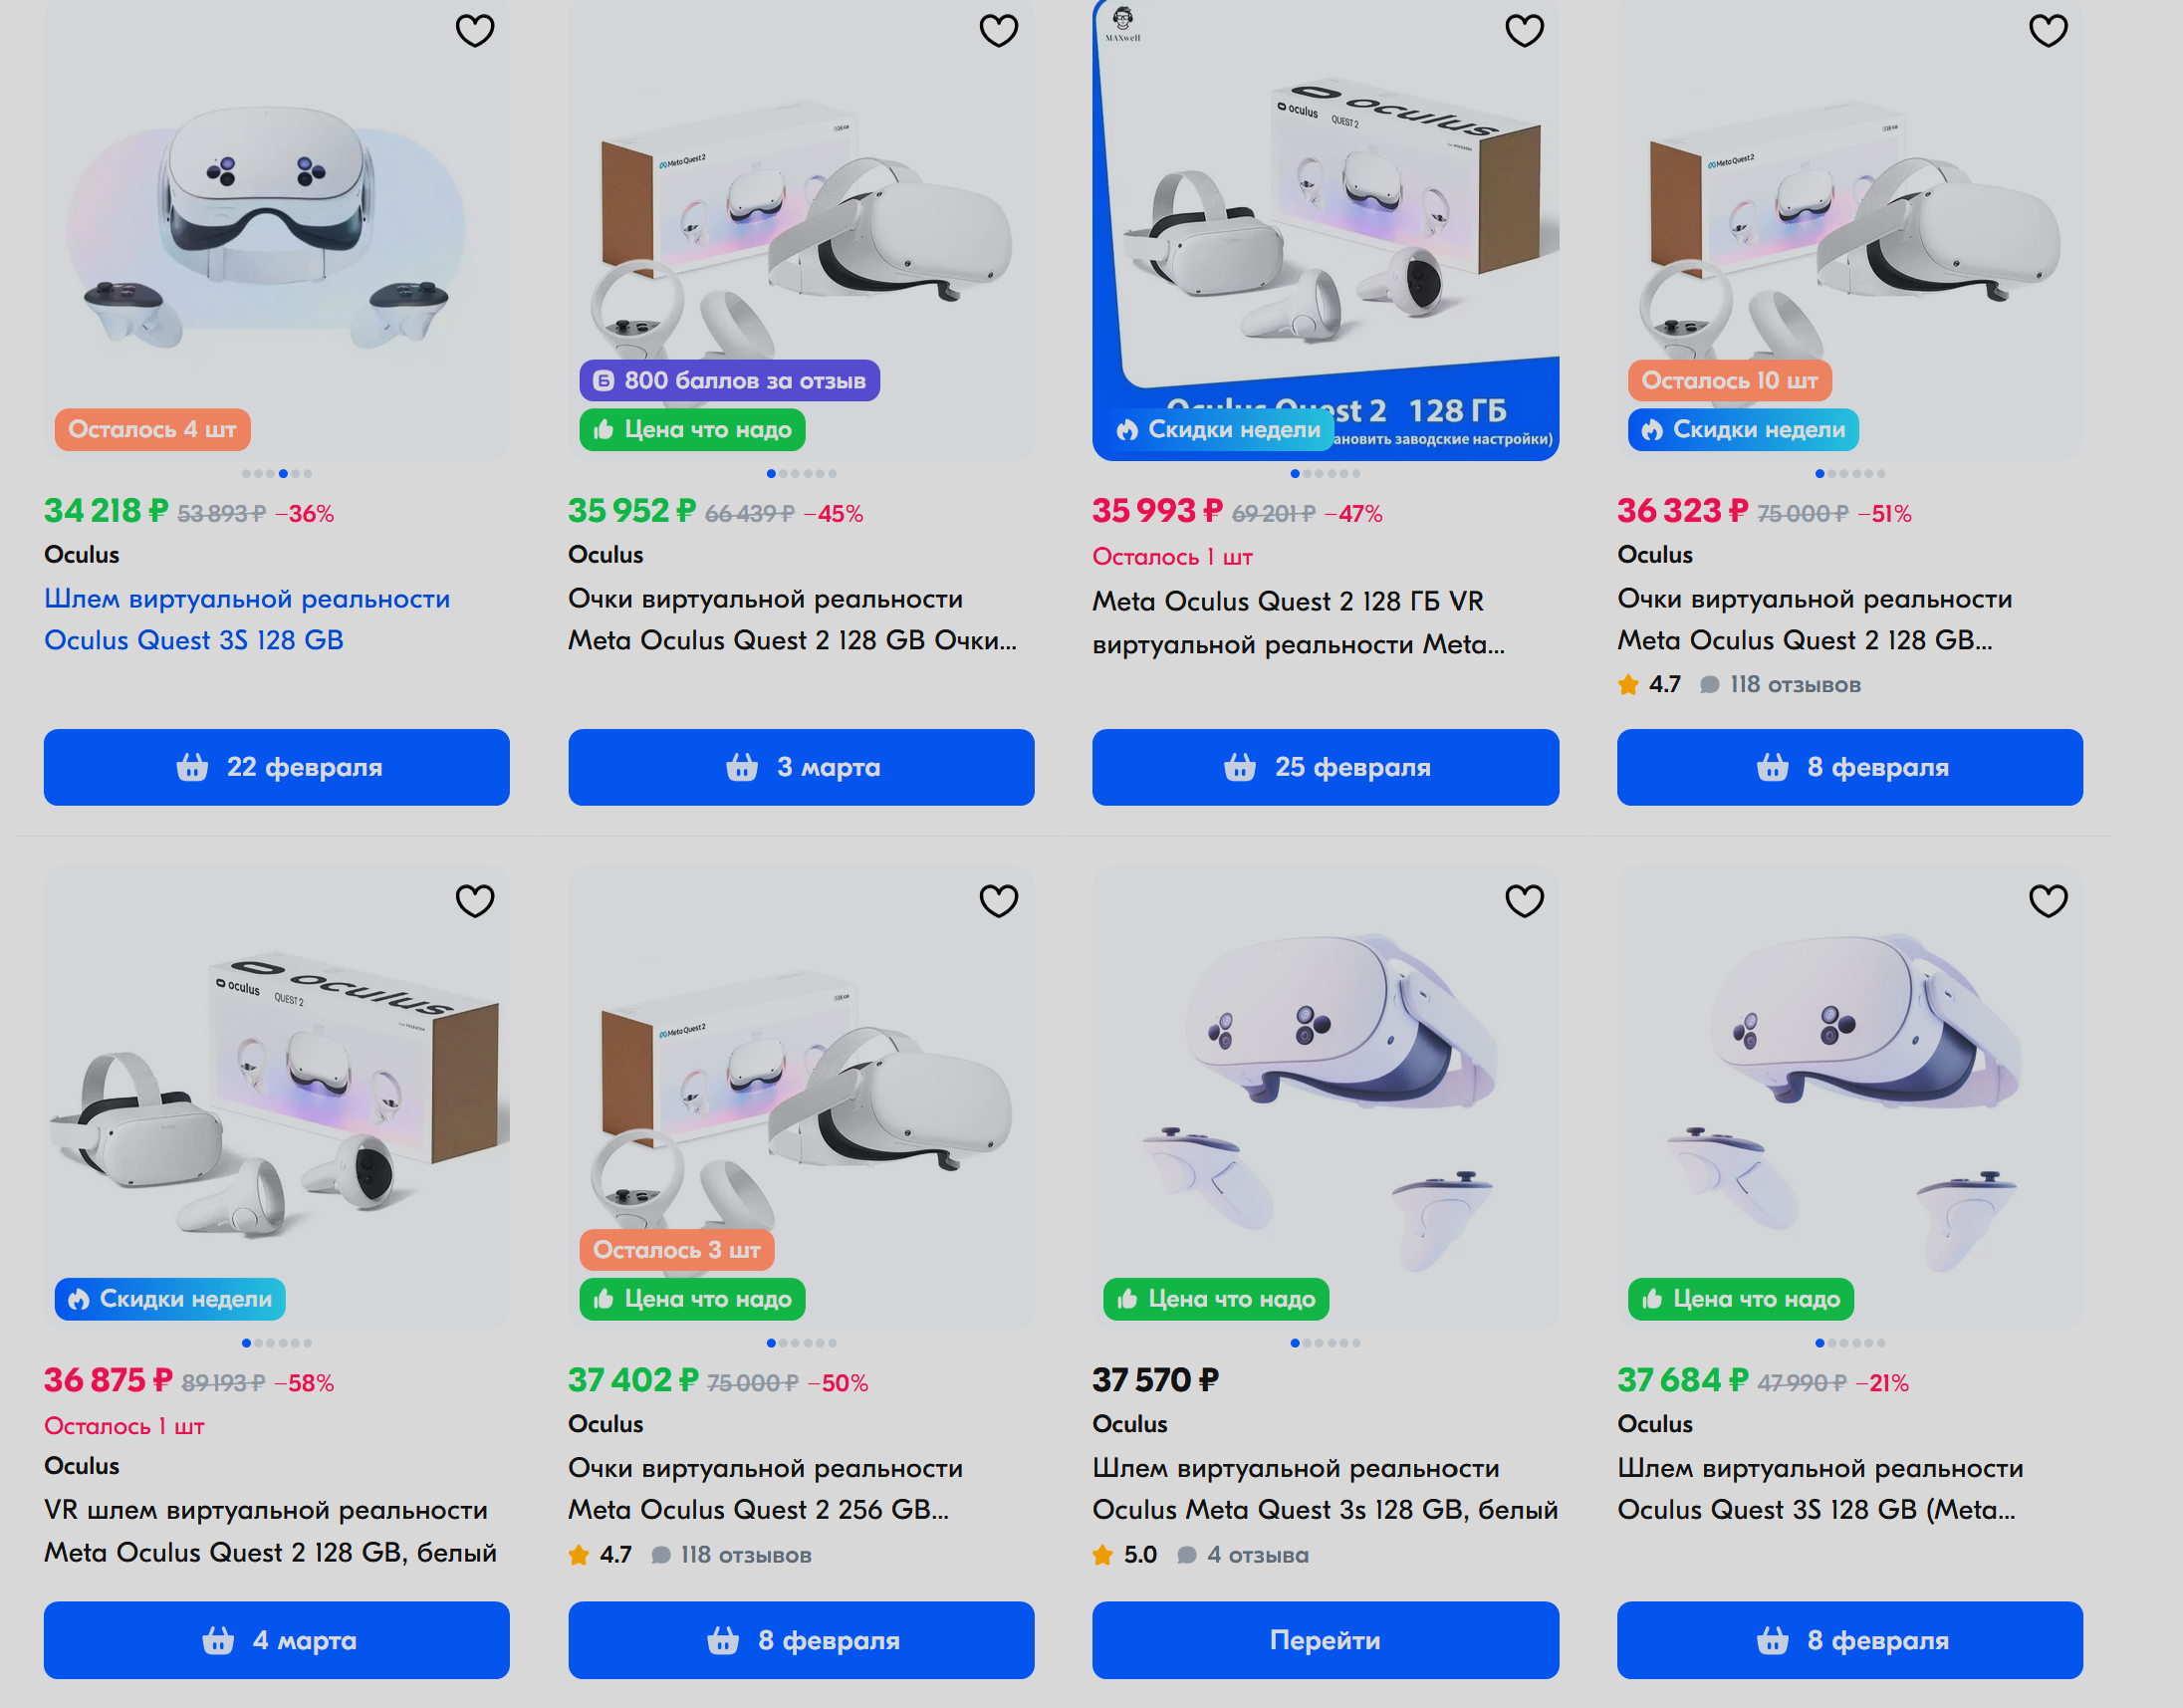2183x1708 pixels.
Task: Open 4 отзыва reviews link
Action: pos(1257,1555)
